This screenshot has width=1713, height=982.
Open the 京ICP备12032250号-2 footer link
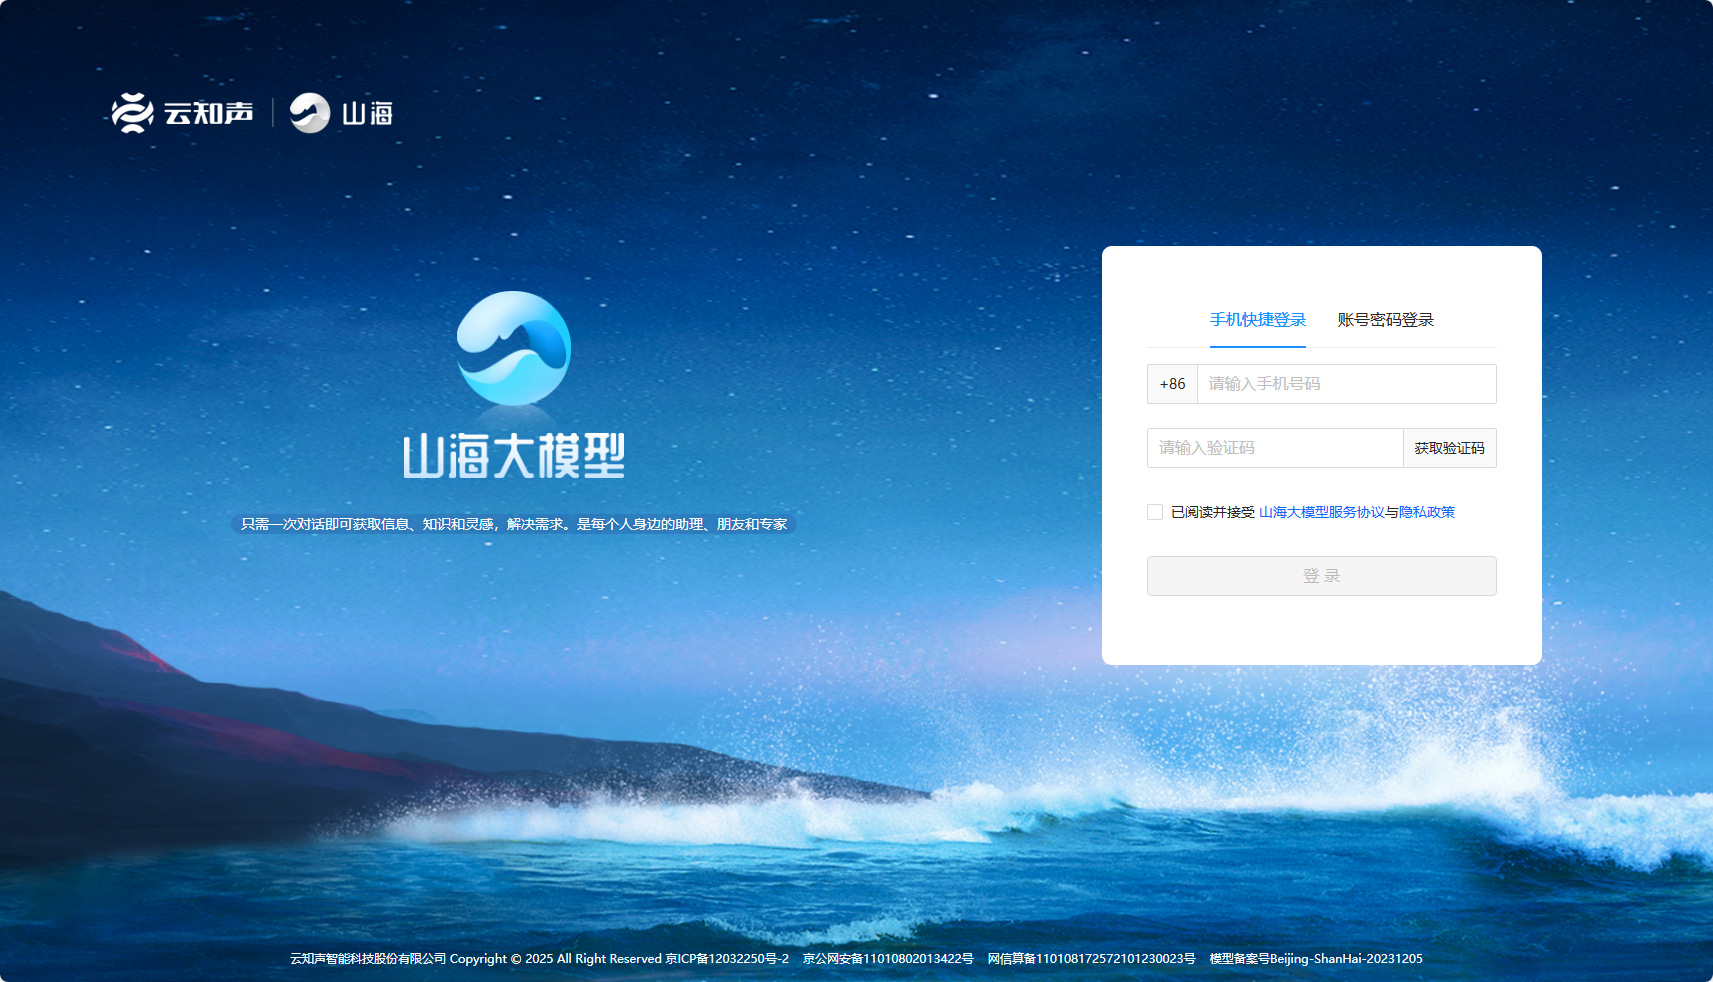tap(727, 959)
